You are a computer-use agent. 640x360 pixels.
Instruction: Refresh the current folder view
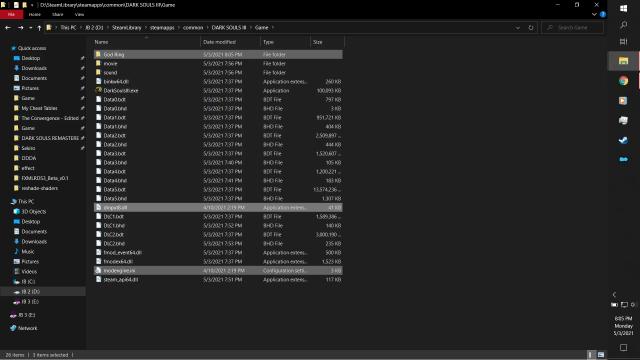point(531,28)
